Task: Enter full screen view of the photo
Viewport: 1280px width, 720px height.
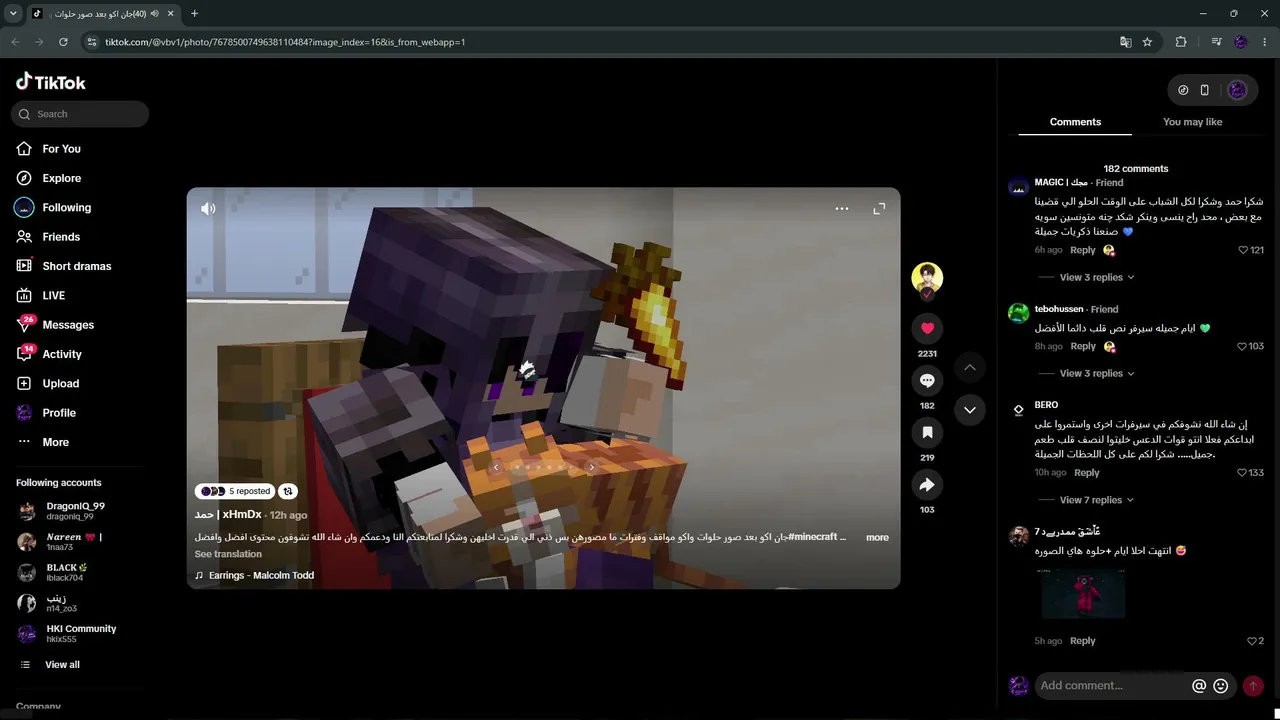Action: 879,209
